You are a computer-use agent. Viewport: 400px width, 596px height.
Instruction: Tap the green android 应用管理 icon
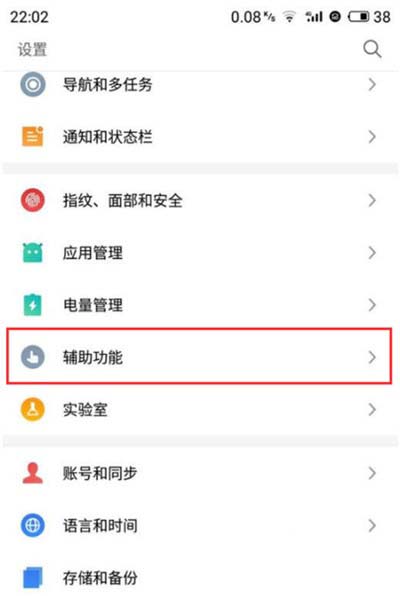pyautogui.click(x=33, y=252)
